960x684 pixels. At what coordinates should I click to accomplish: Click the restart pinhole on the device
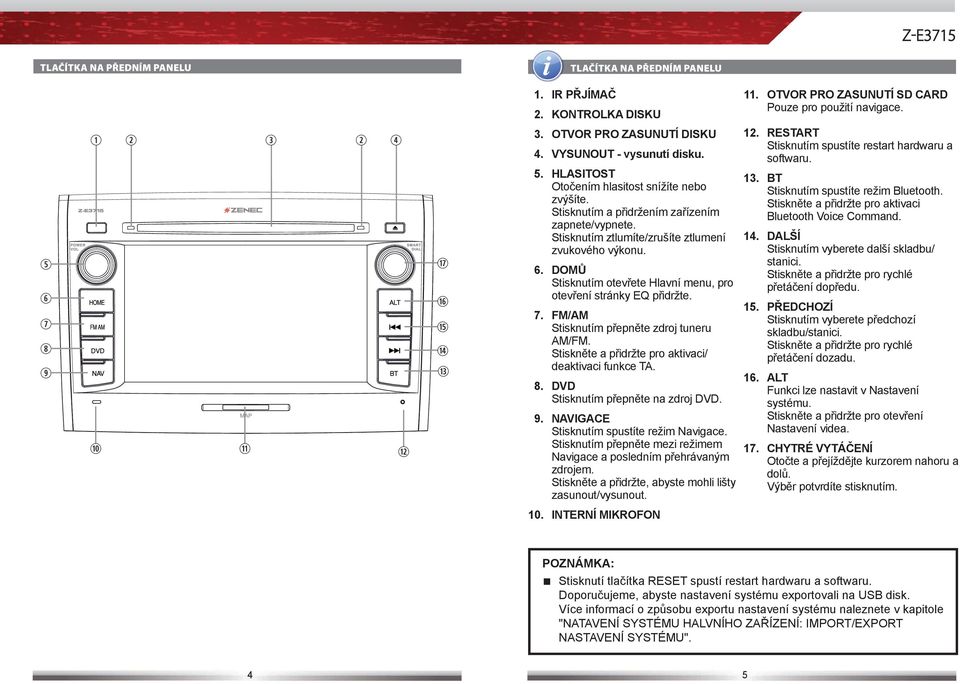click(x=402, y=402)
